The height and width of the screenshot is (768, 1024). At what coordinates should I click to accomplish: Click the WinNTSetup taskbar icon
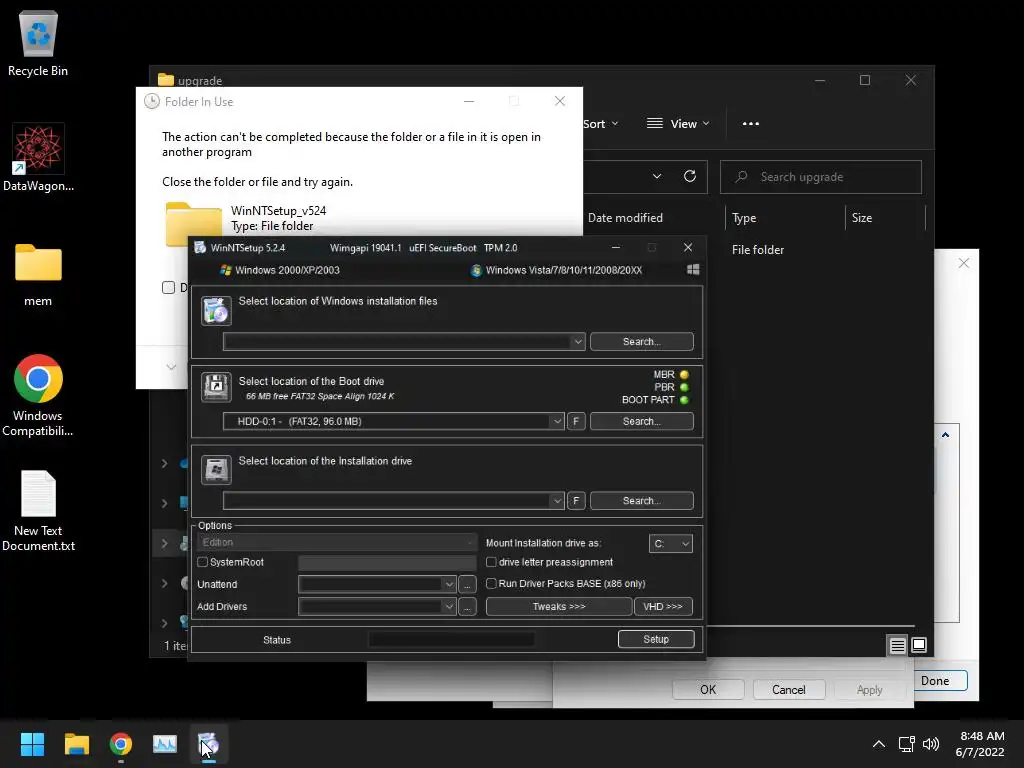[208, 744]
